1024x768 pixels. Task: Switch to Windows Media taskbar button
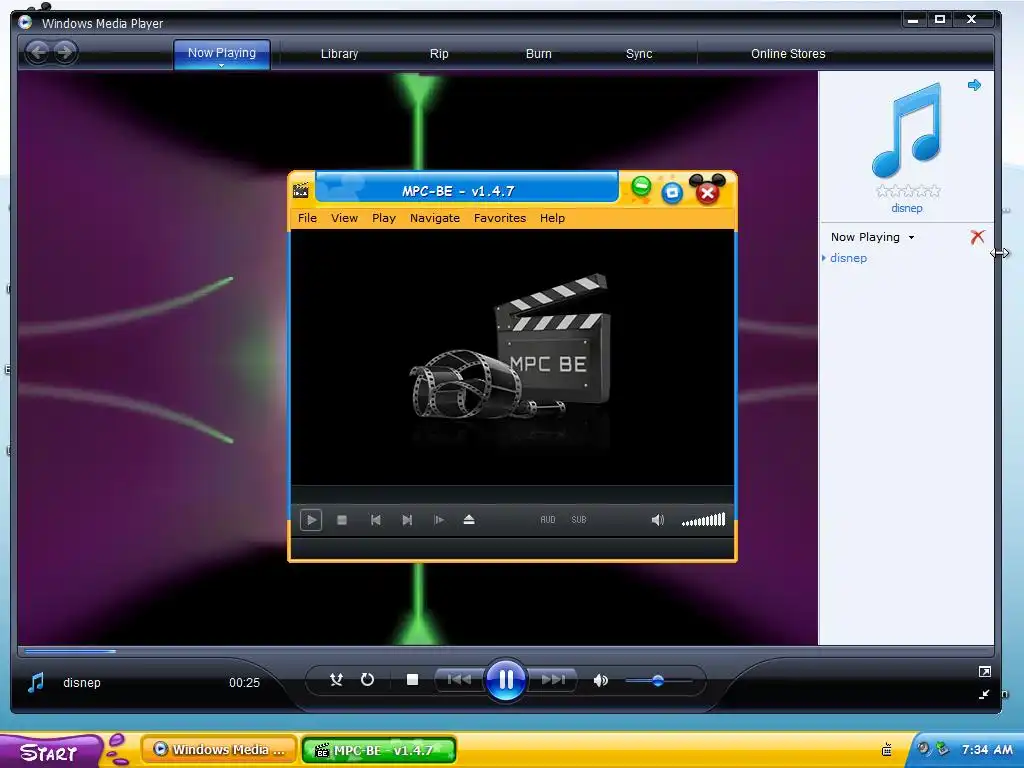click(219, 750)
